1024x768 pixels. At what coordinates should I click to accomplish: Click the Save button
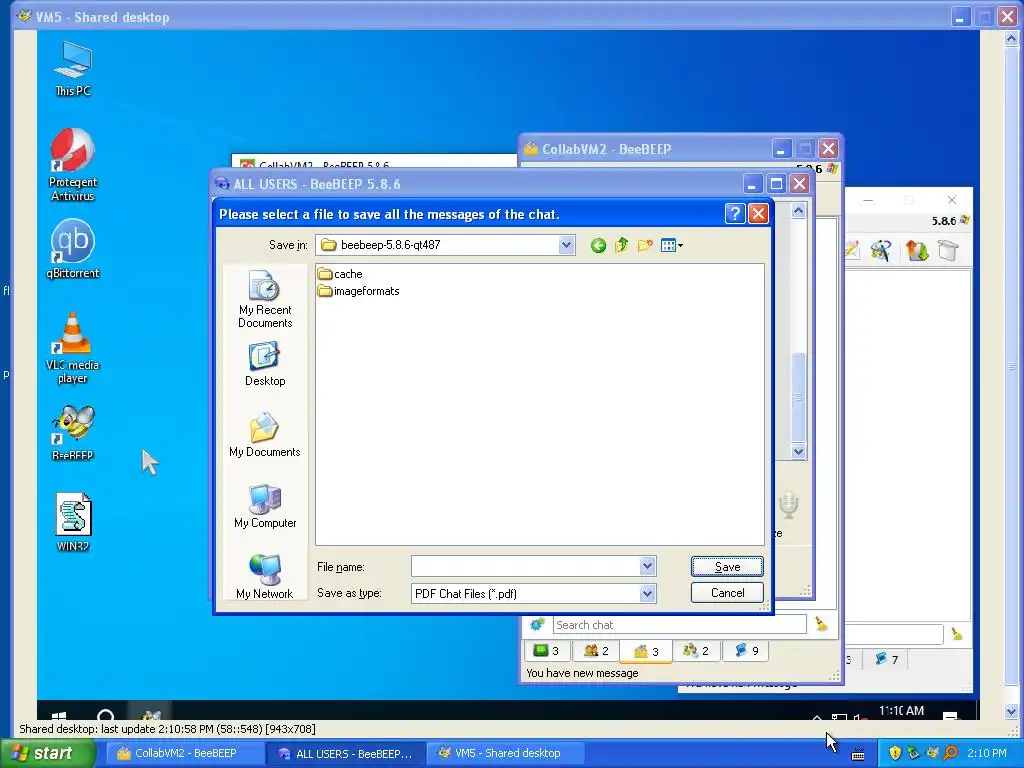point(727,567)
